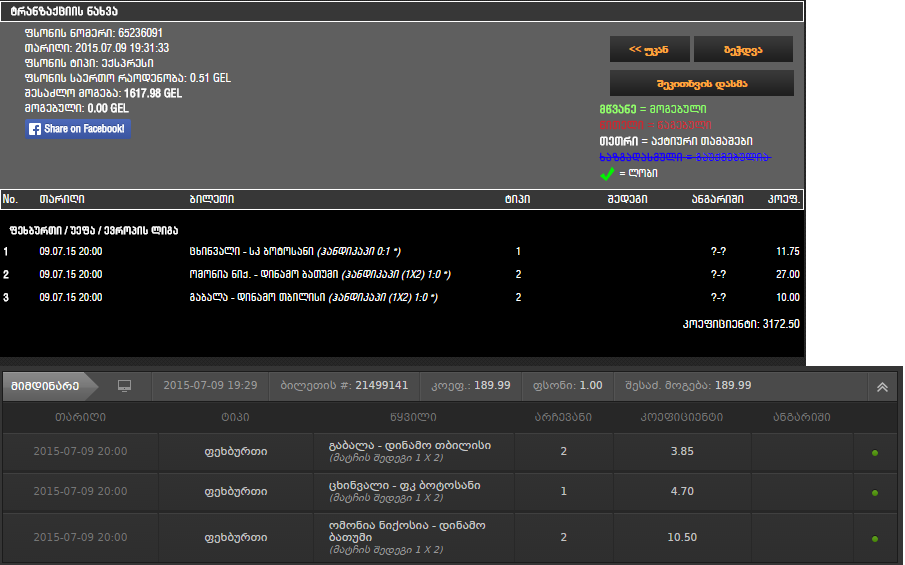The width and height of the screenshot is (905, 565).
Task: Click 'კოეფიციენტი' column header in lower table
Action: point(682,417)
